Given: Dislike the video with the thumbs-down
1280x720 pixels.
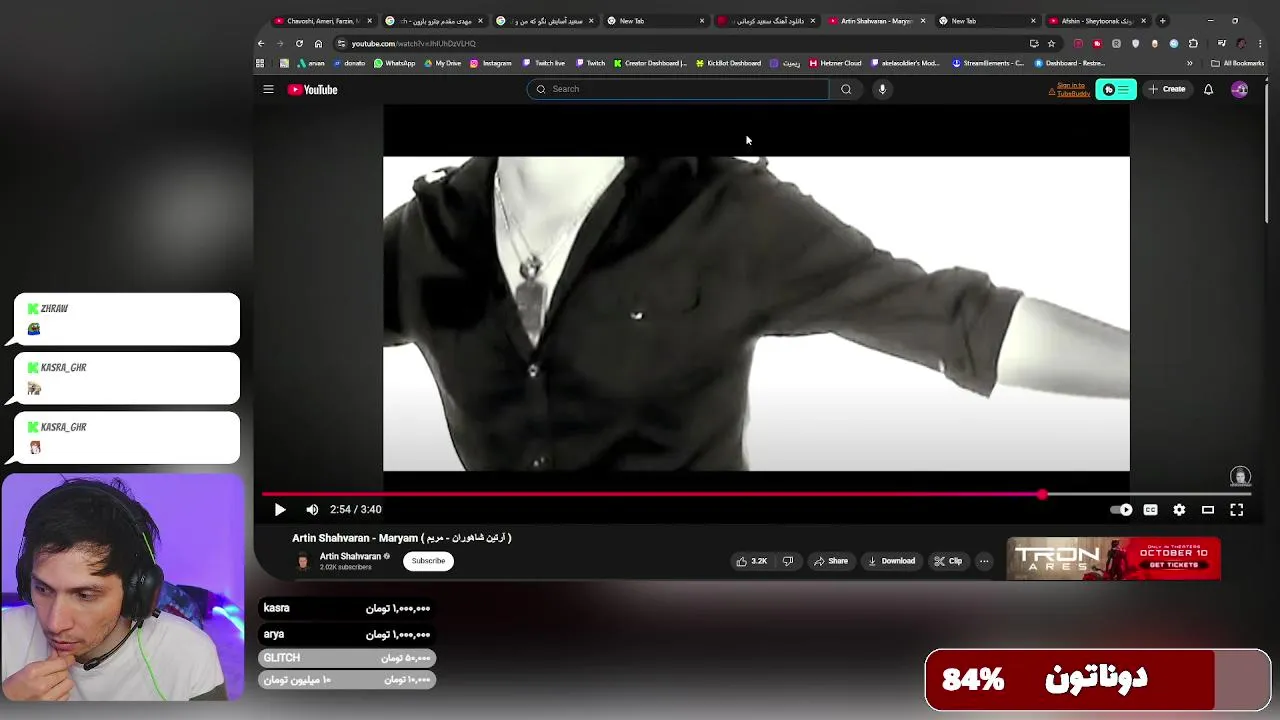Looking at the screenshot, I should pos(788,561).
